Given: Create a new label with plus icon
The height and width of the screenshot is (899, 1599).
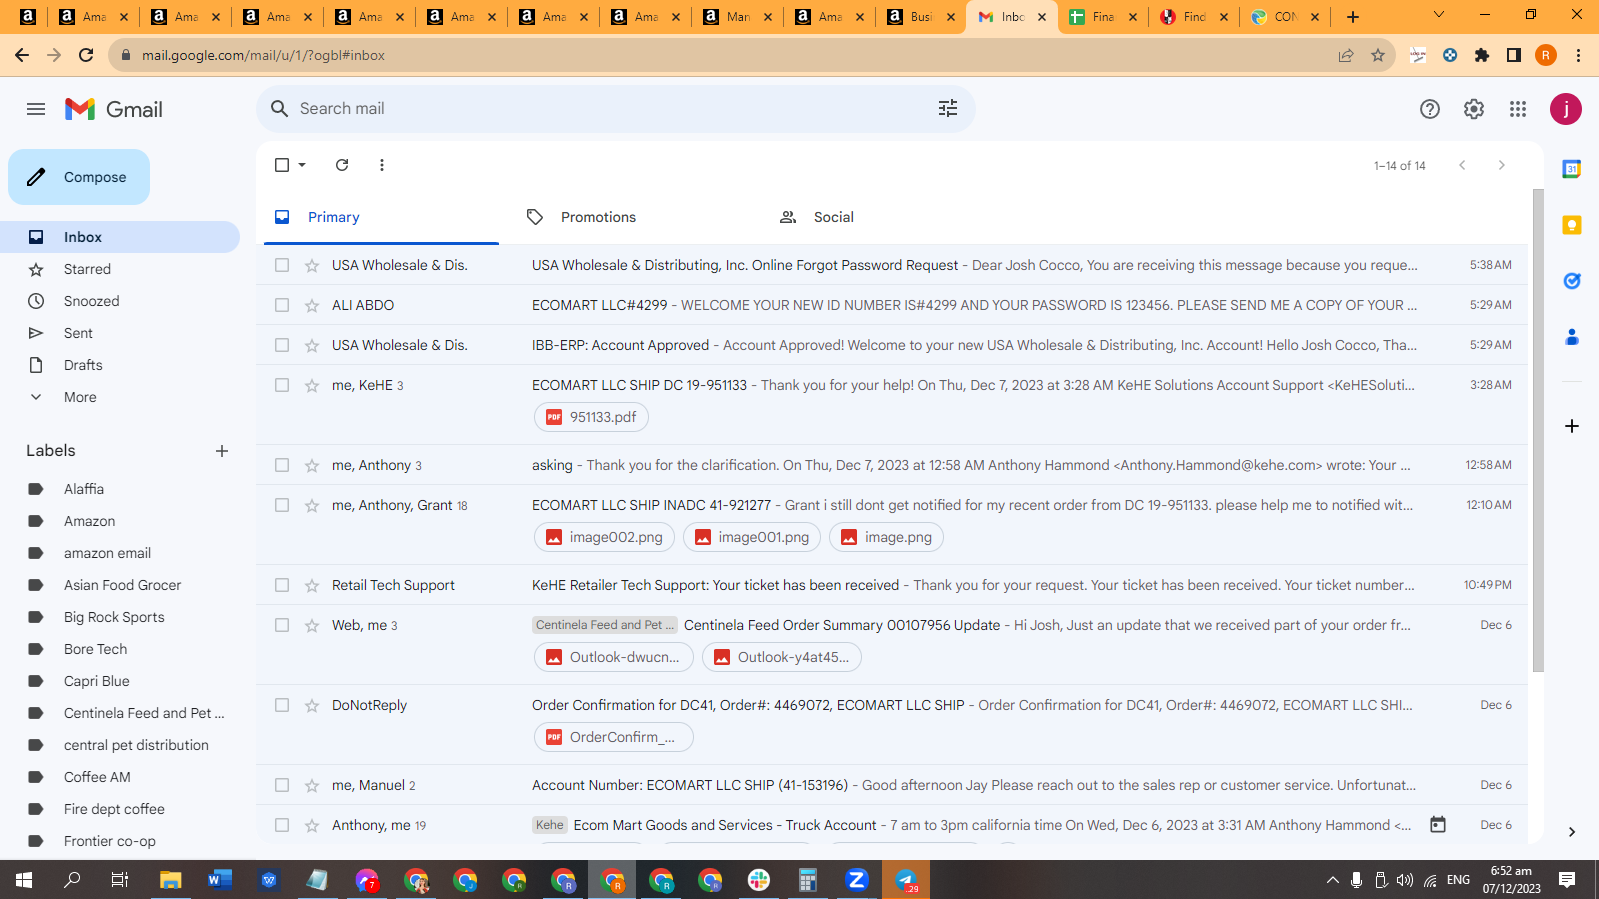Looking at the screenshot, I should click(x=222, y=451).
